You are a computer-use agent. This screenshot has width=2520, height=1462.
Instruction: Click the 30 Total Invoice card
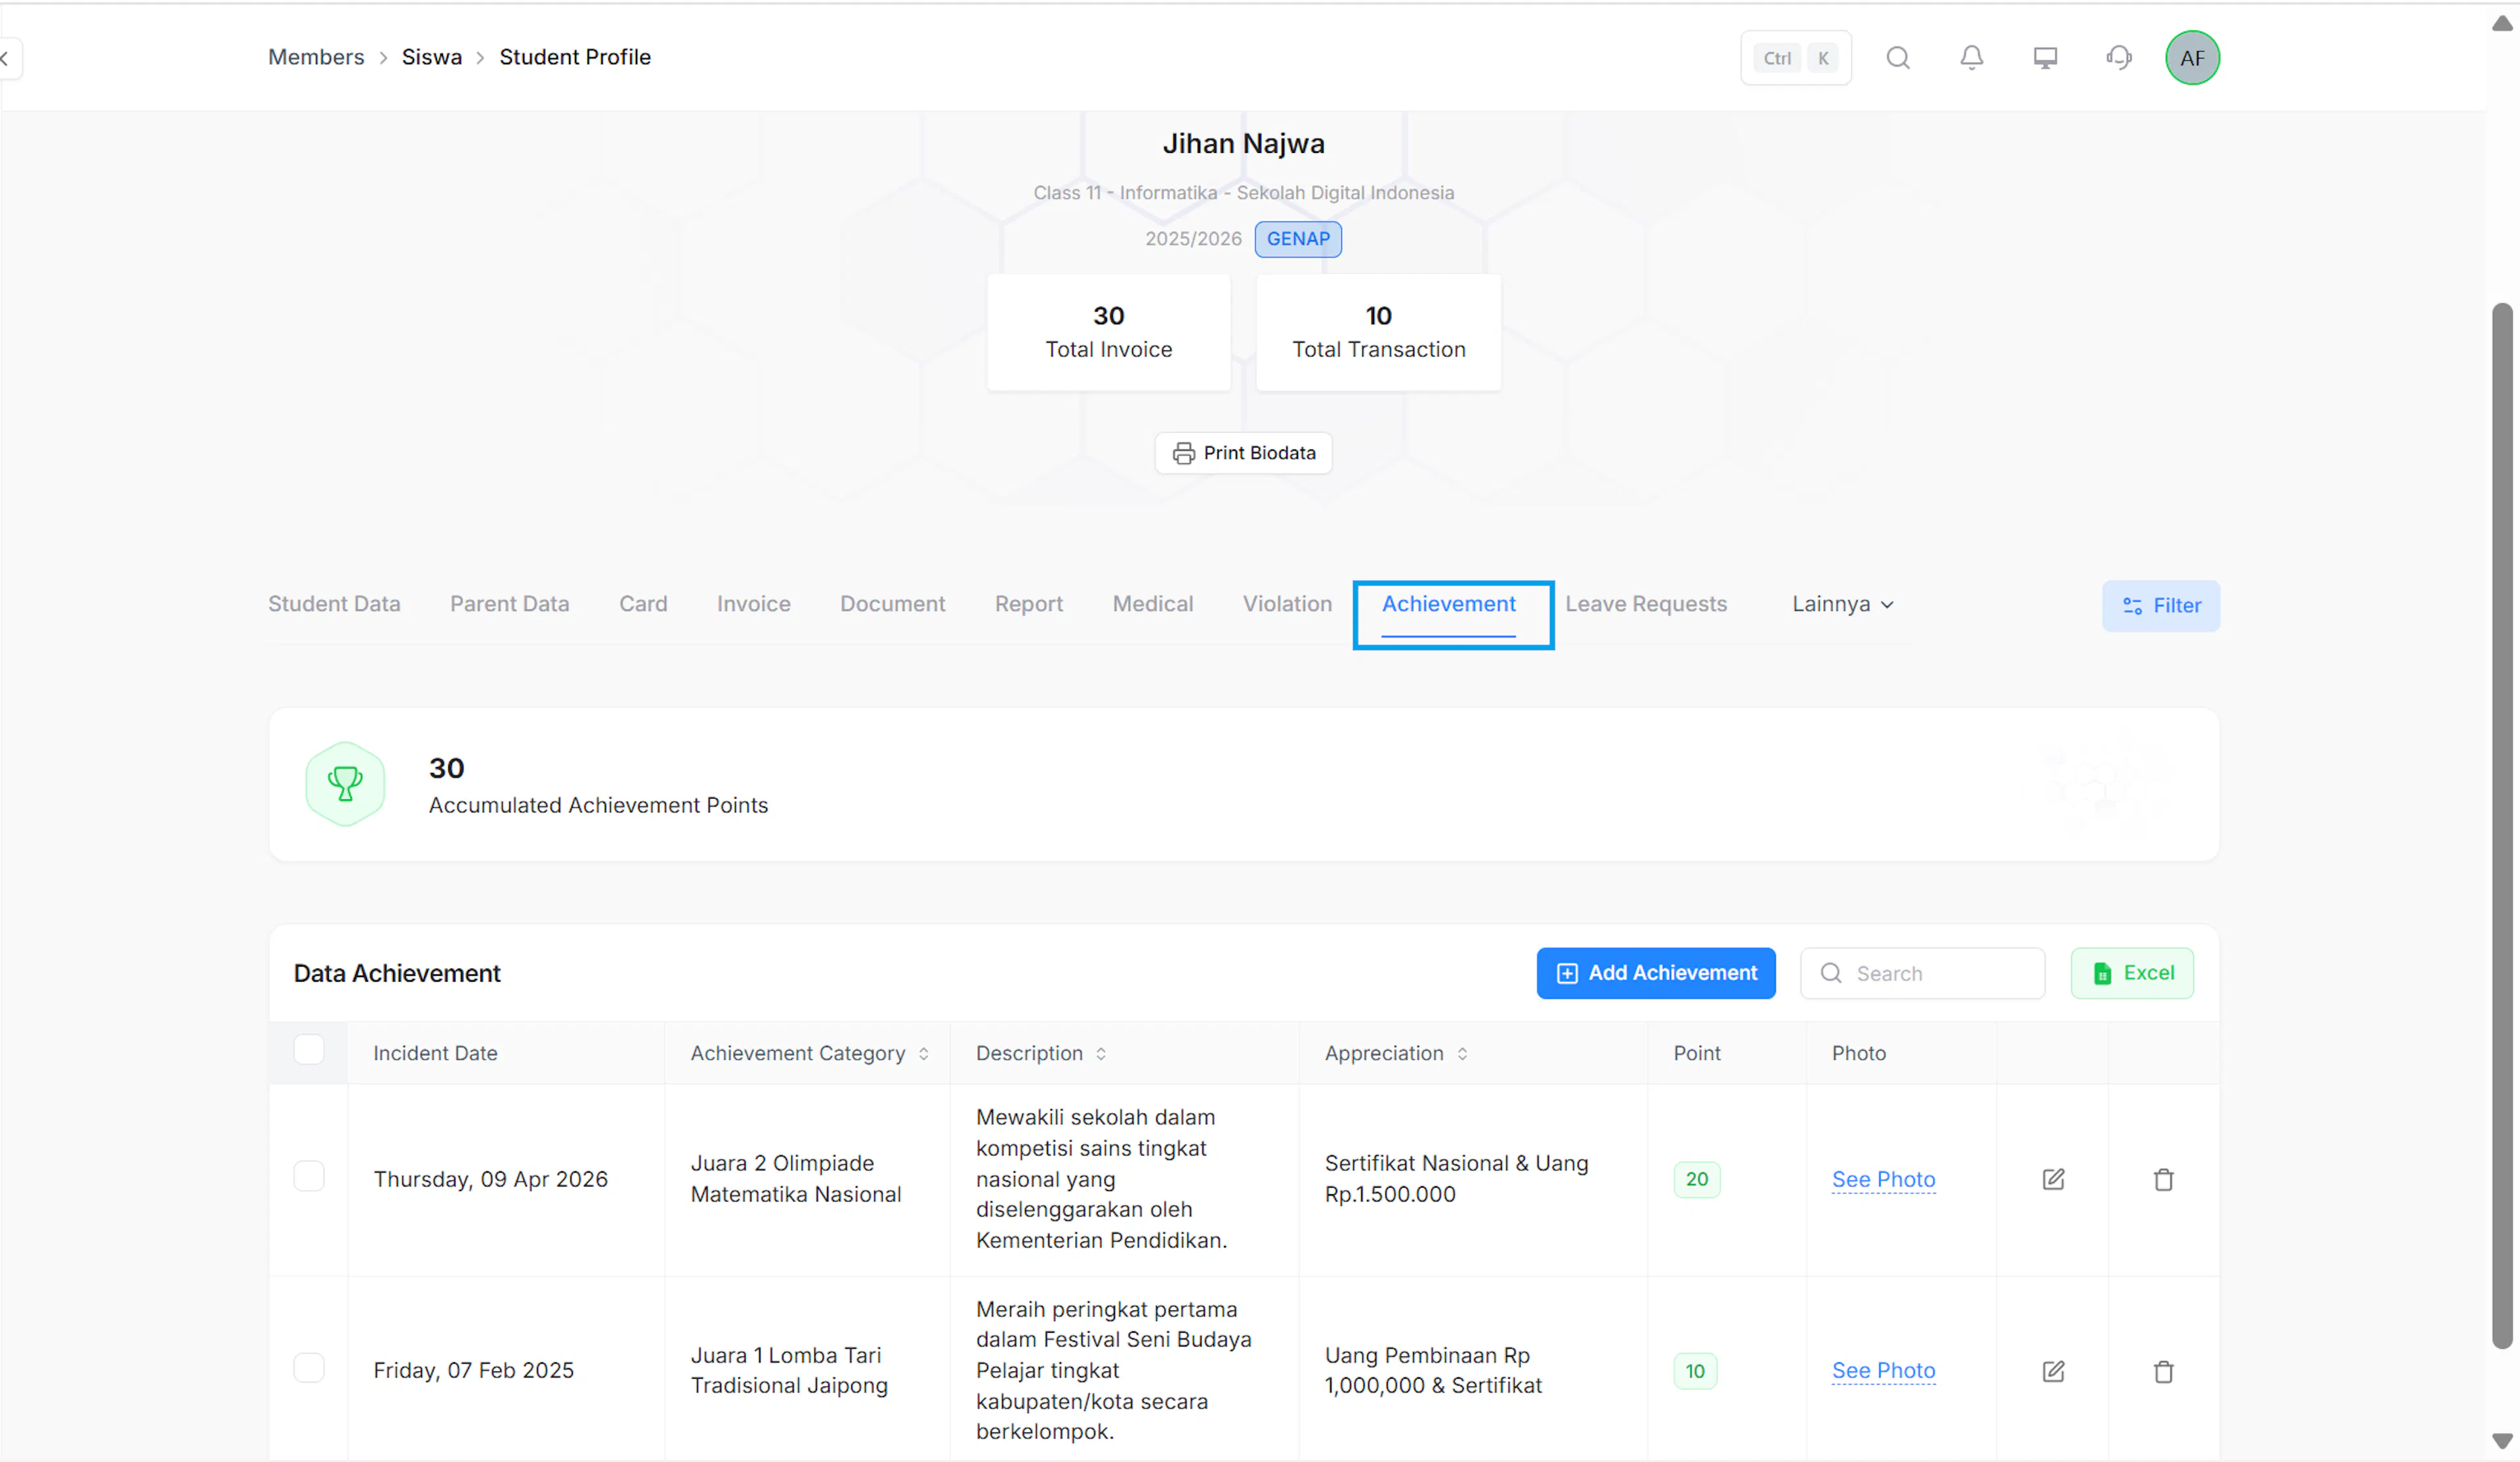[1108, 332]
